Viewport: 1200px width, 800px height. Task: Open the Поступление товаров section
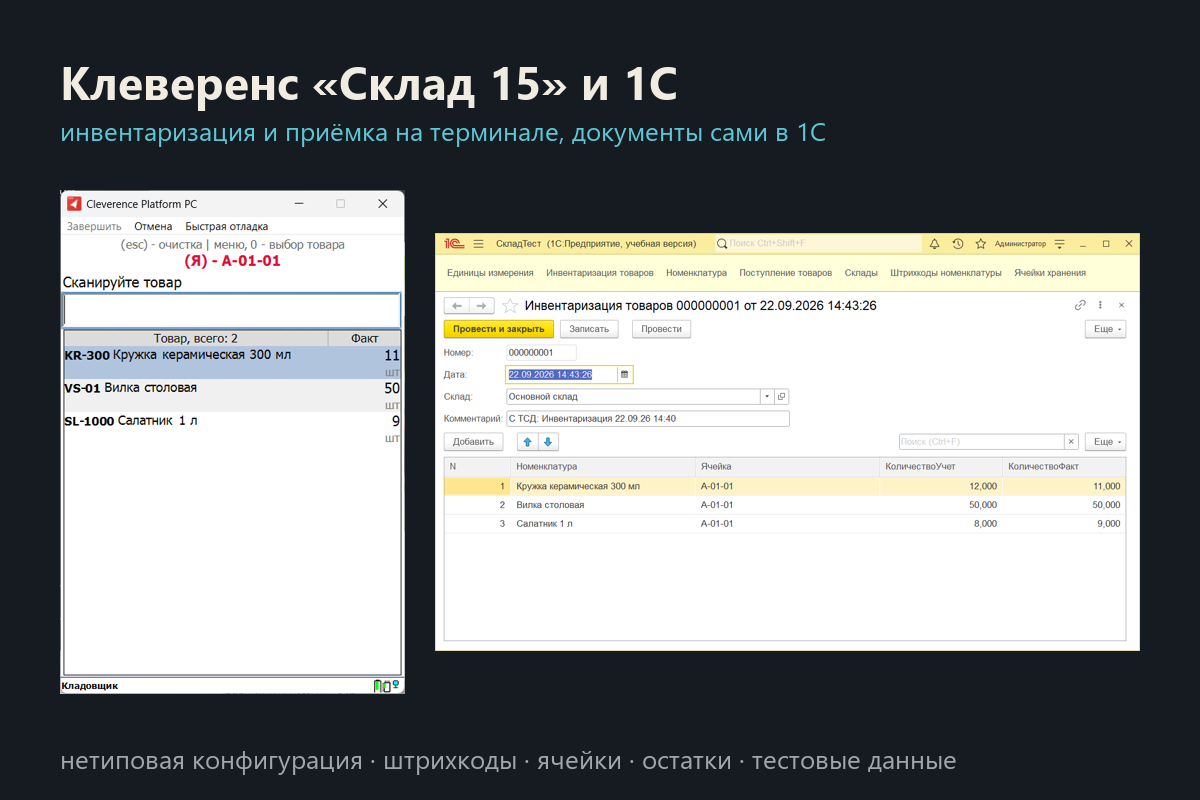click(x=785, y=273)
